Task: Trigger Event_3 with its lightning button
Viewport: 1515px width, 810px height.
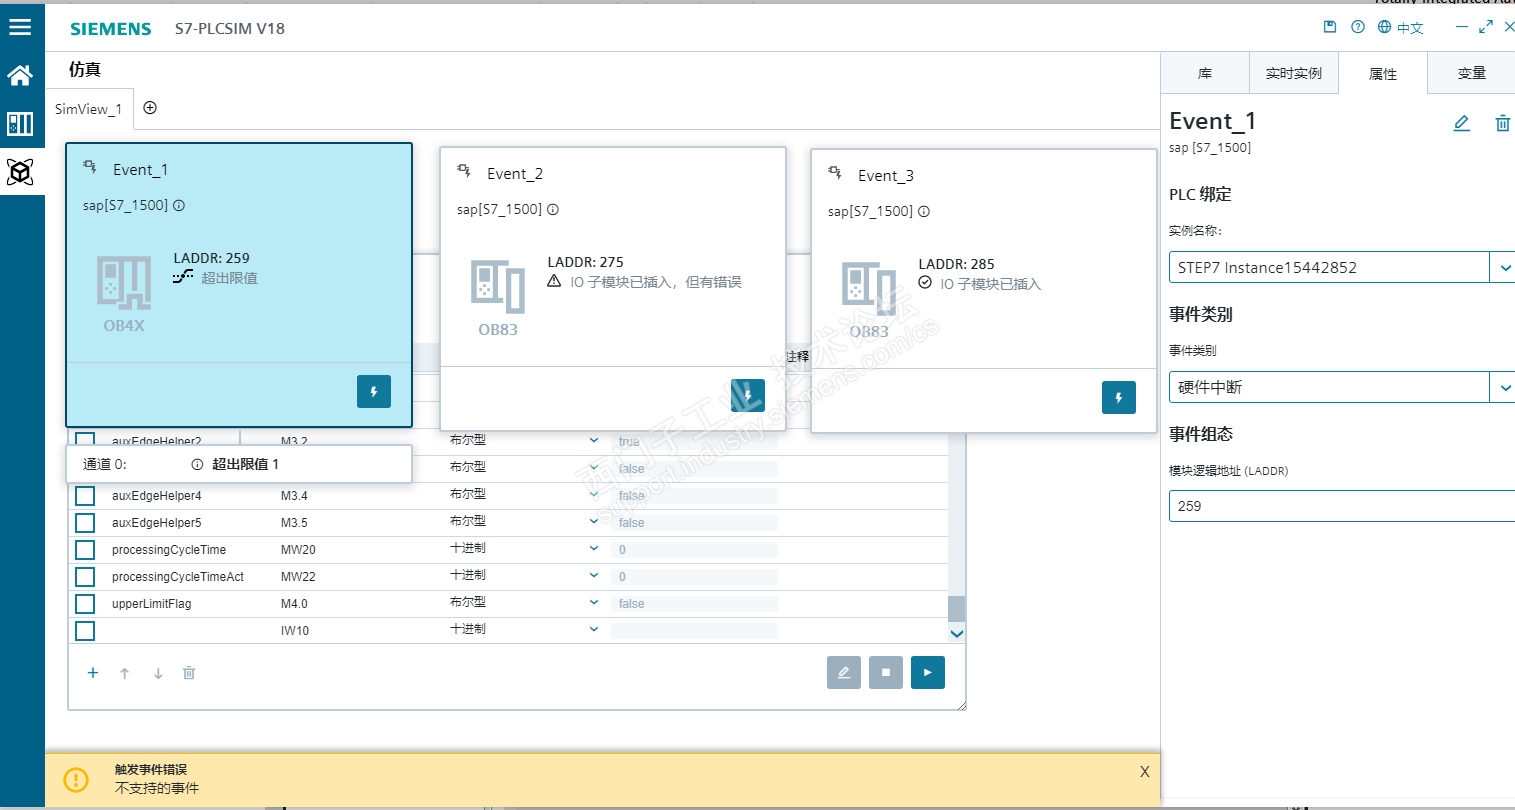Action: pos(1119,398)
